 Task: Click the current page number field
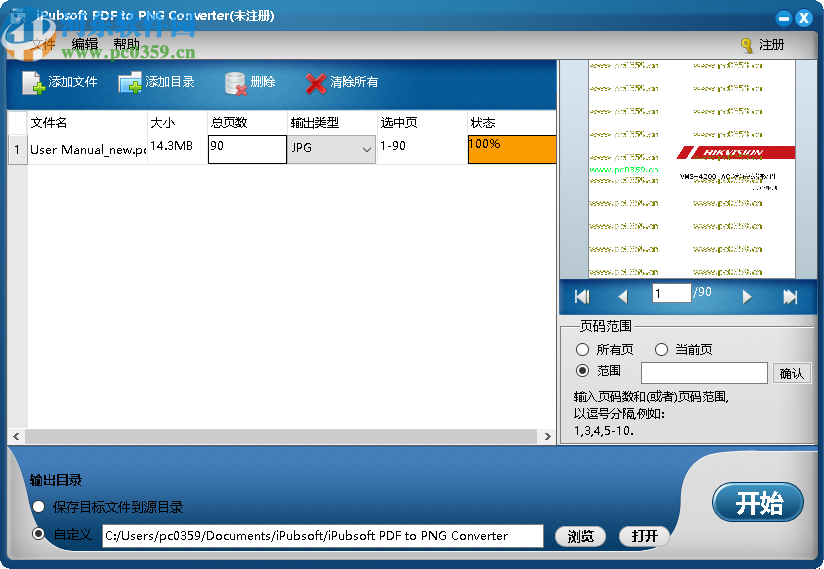pyautogui.click(x=672, y=293)
